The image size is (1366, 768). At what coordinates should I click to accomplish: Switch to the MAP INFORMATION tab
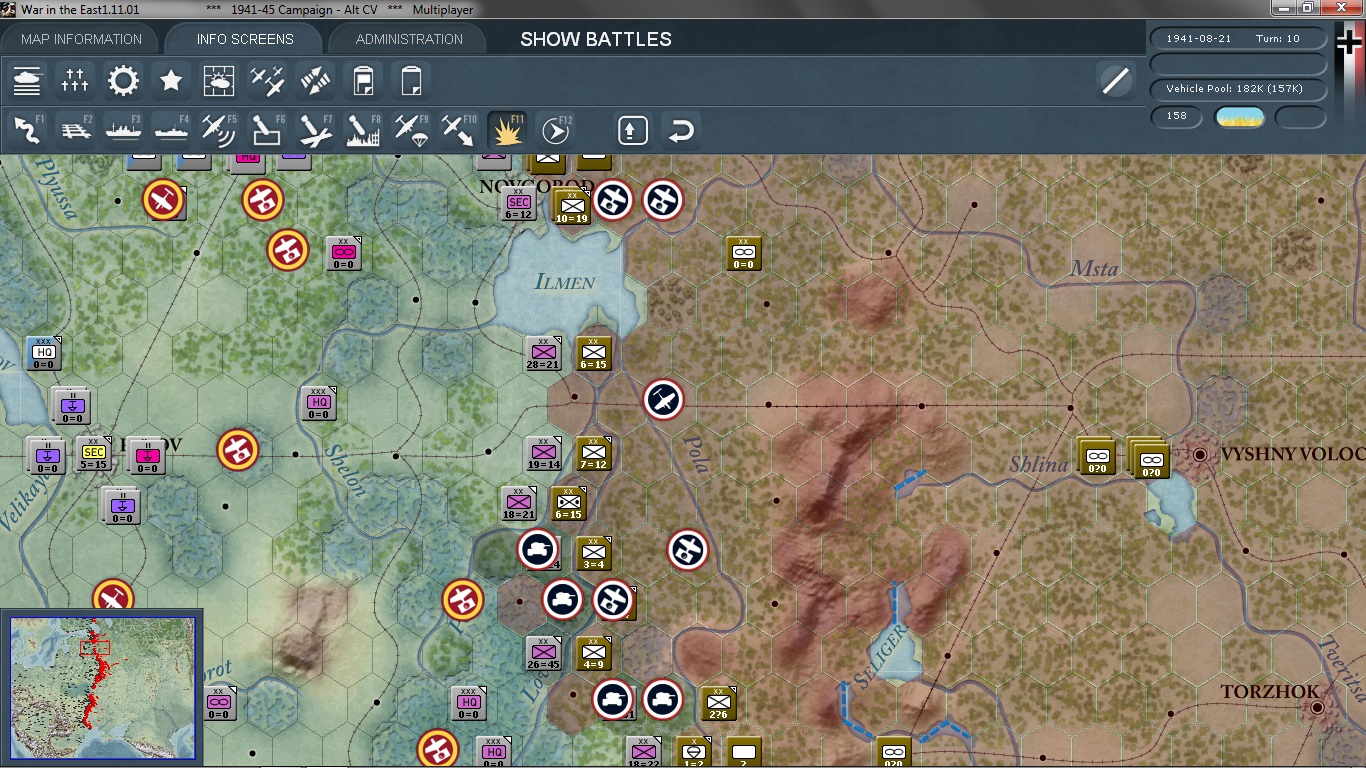82,39
